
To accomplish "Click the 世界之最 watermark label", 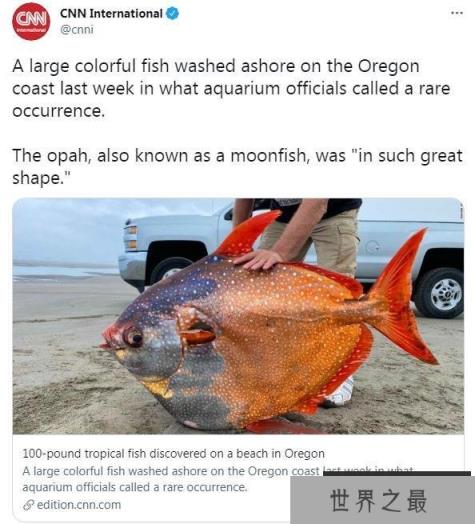I will click(378, 501).
